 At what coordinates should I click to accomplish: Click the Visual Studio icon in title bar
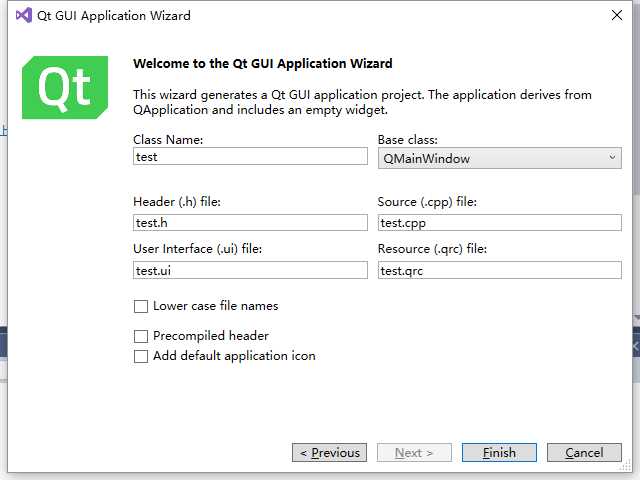[24, 16]
